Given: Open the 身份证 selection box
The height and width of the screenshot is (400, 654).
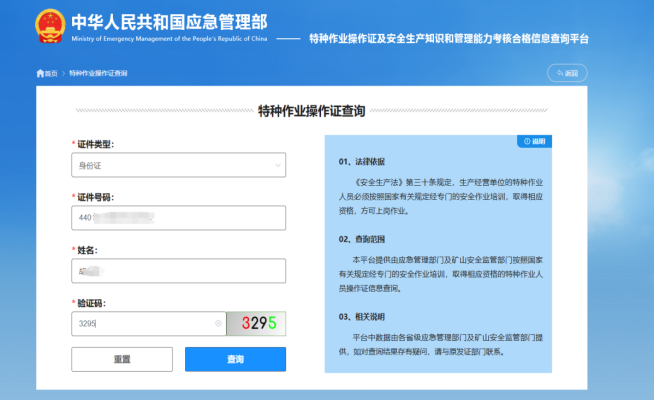Looking at the screenshot, I should pos(170,165).
